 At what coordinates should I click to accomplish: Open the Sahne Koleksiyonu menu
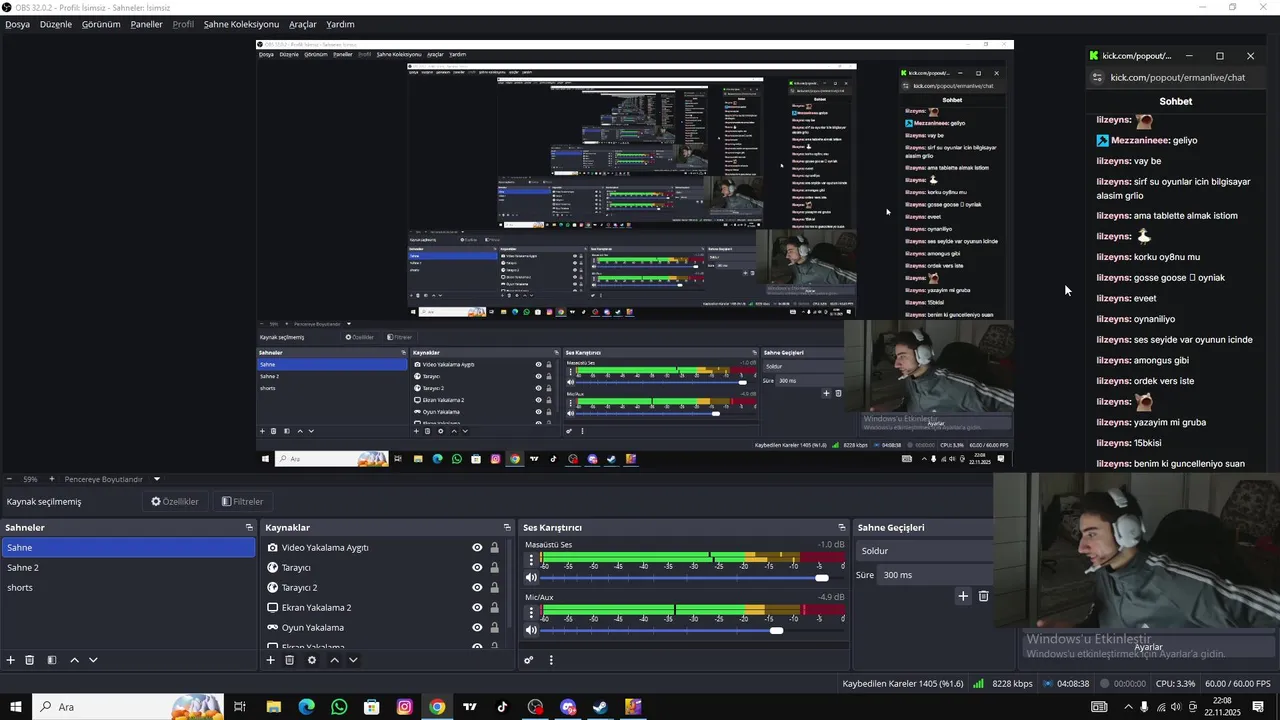(241, 24)
